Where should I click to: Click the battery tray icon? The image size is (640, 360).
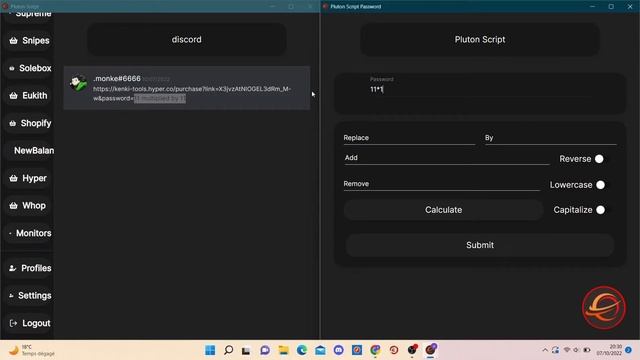click(x=587, y=350)
